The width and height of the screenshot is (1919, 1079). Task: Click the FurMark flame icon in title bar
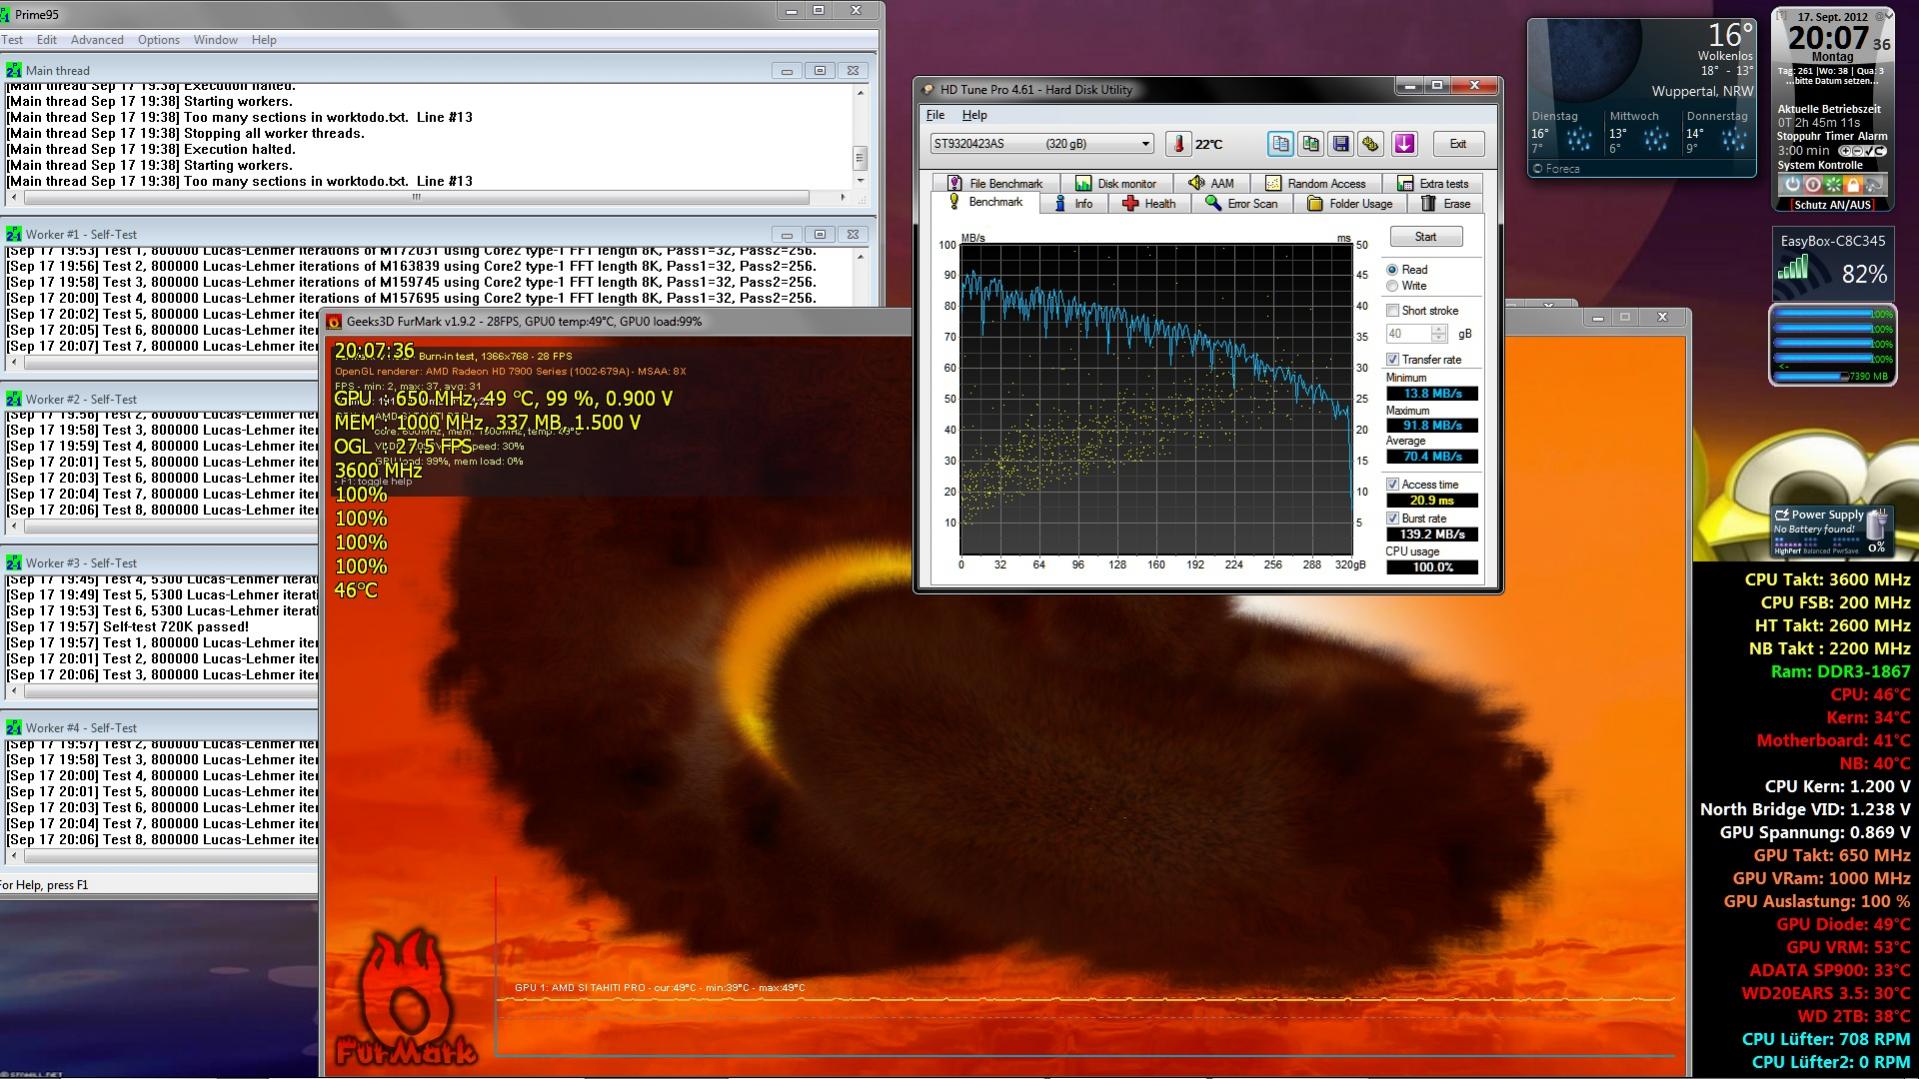click(334, 322)
